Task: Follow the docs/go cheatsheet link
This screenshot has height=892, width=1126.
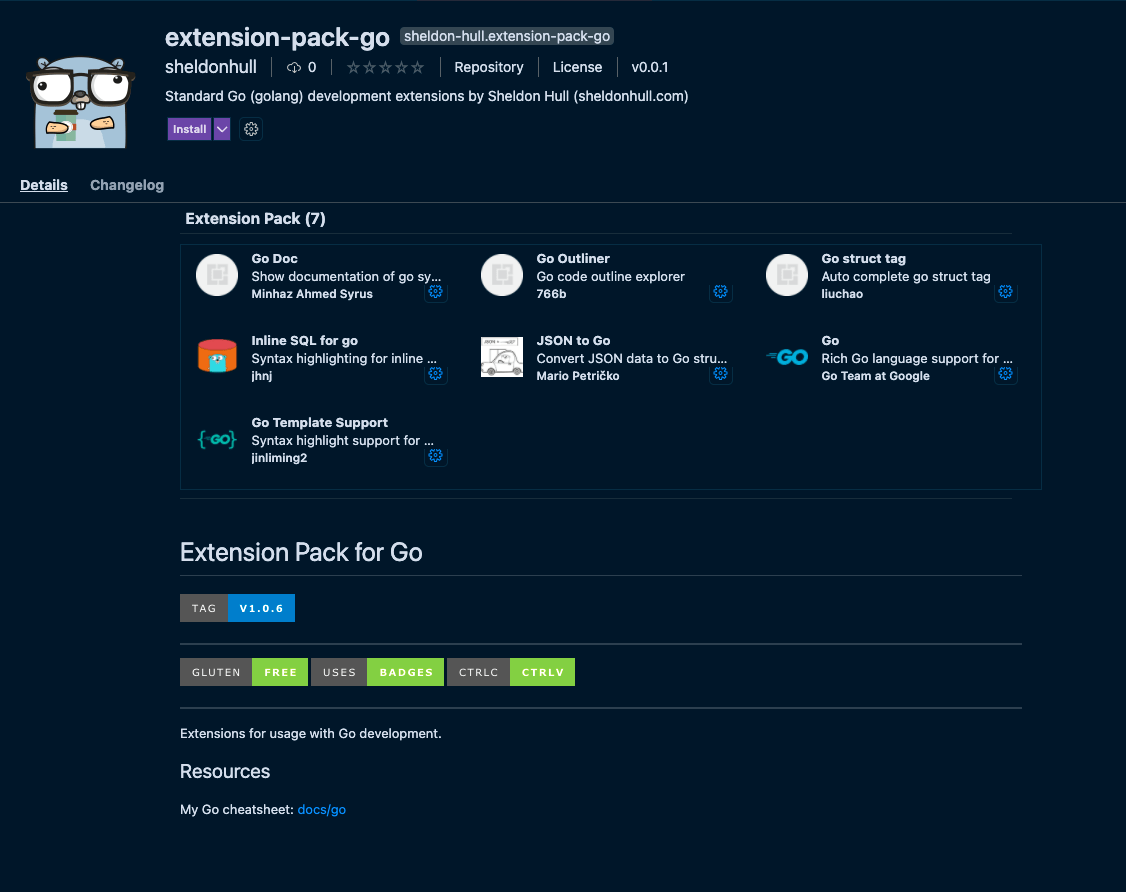Action: click(322, 809)
